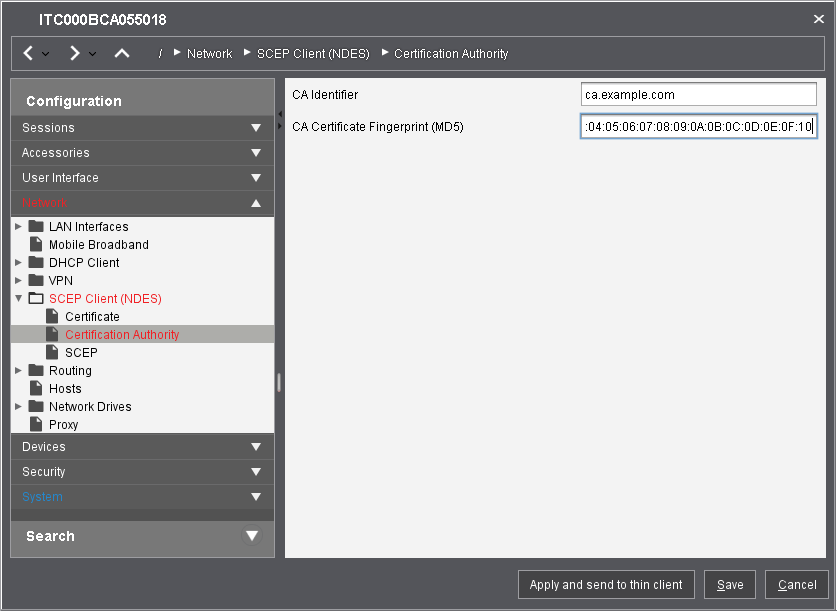837x611 pixels.
Task: Select Certificate item under SCEP Client
Action: click(92, 317)
